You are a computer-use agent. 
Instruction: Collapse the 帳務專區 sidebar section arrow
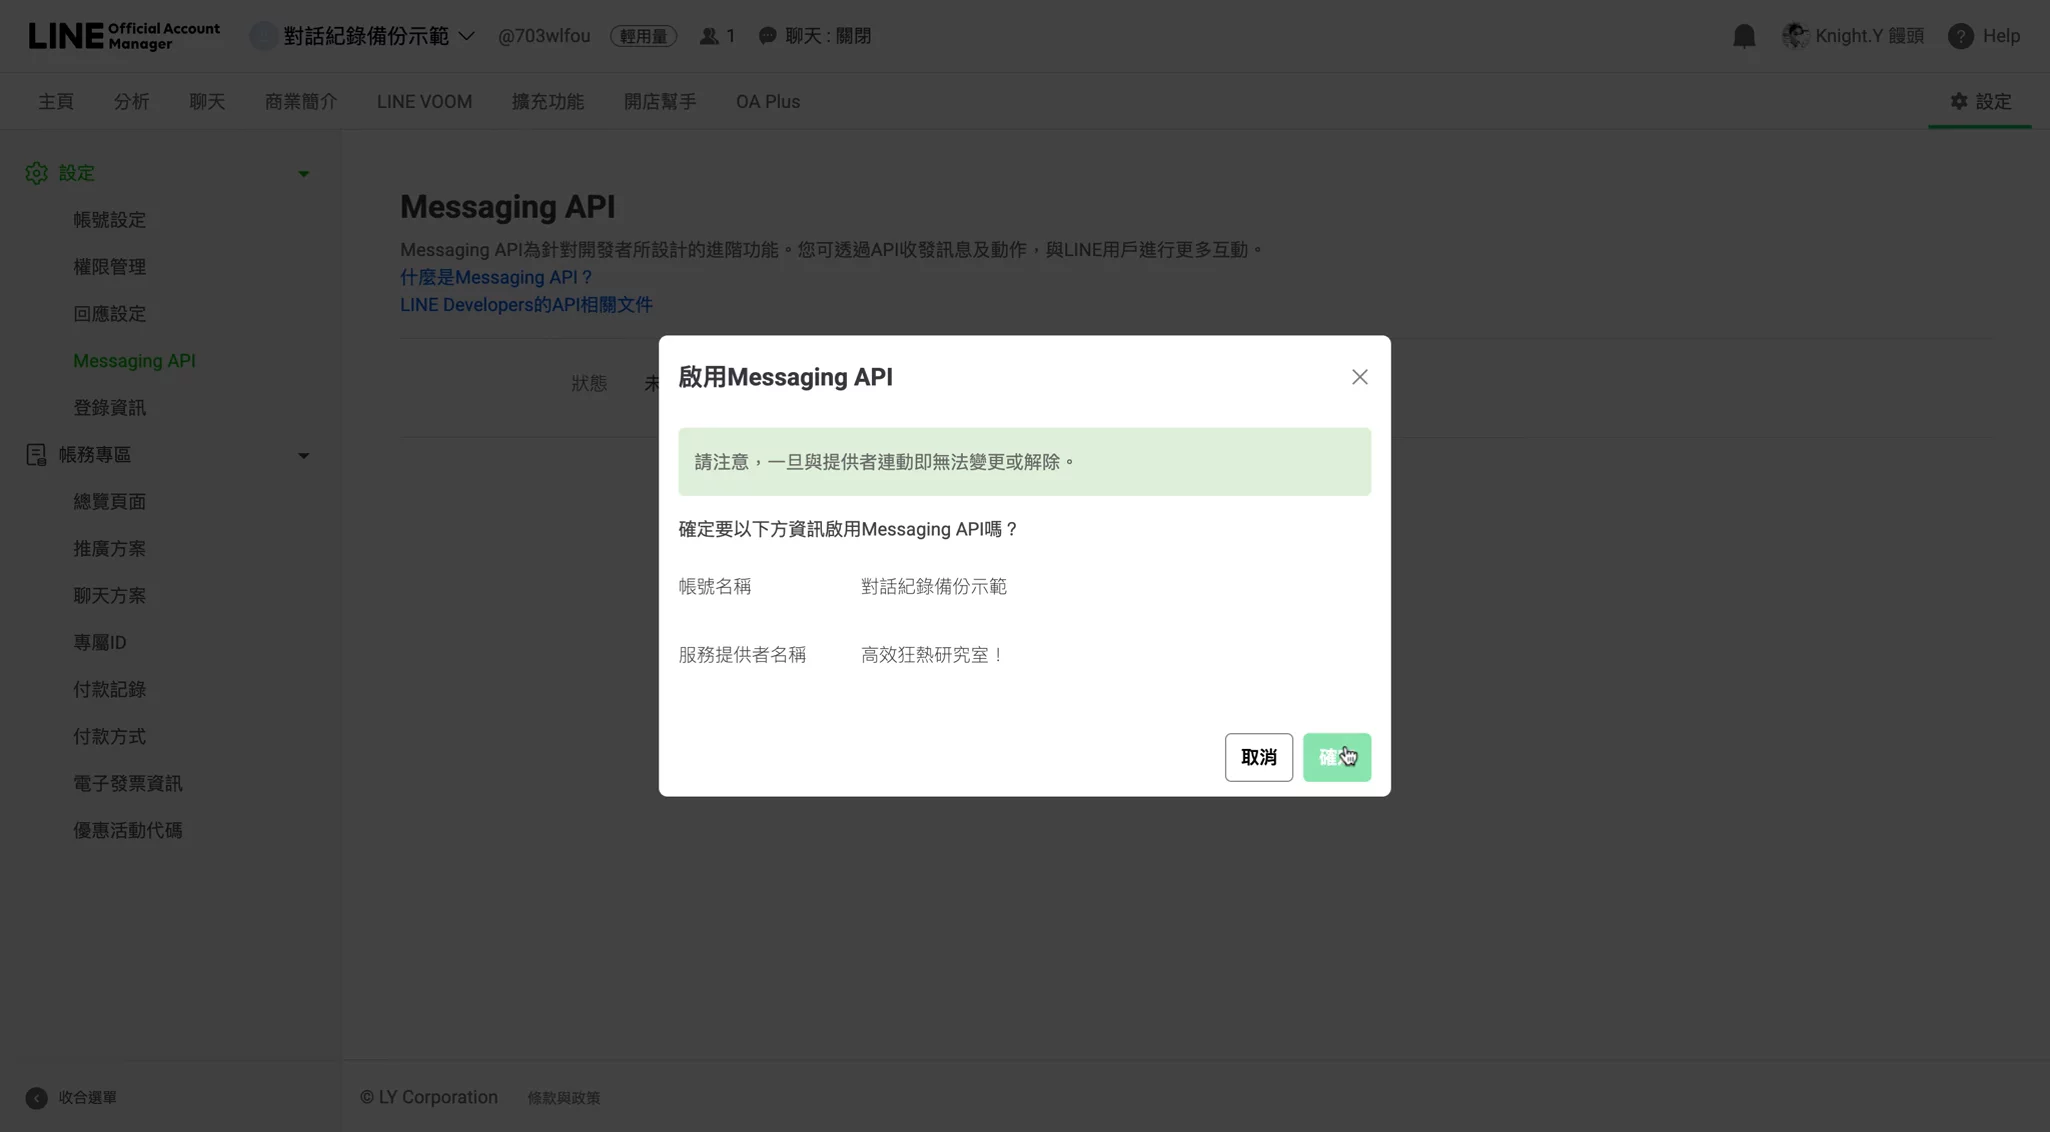click(303, 456)
